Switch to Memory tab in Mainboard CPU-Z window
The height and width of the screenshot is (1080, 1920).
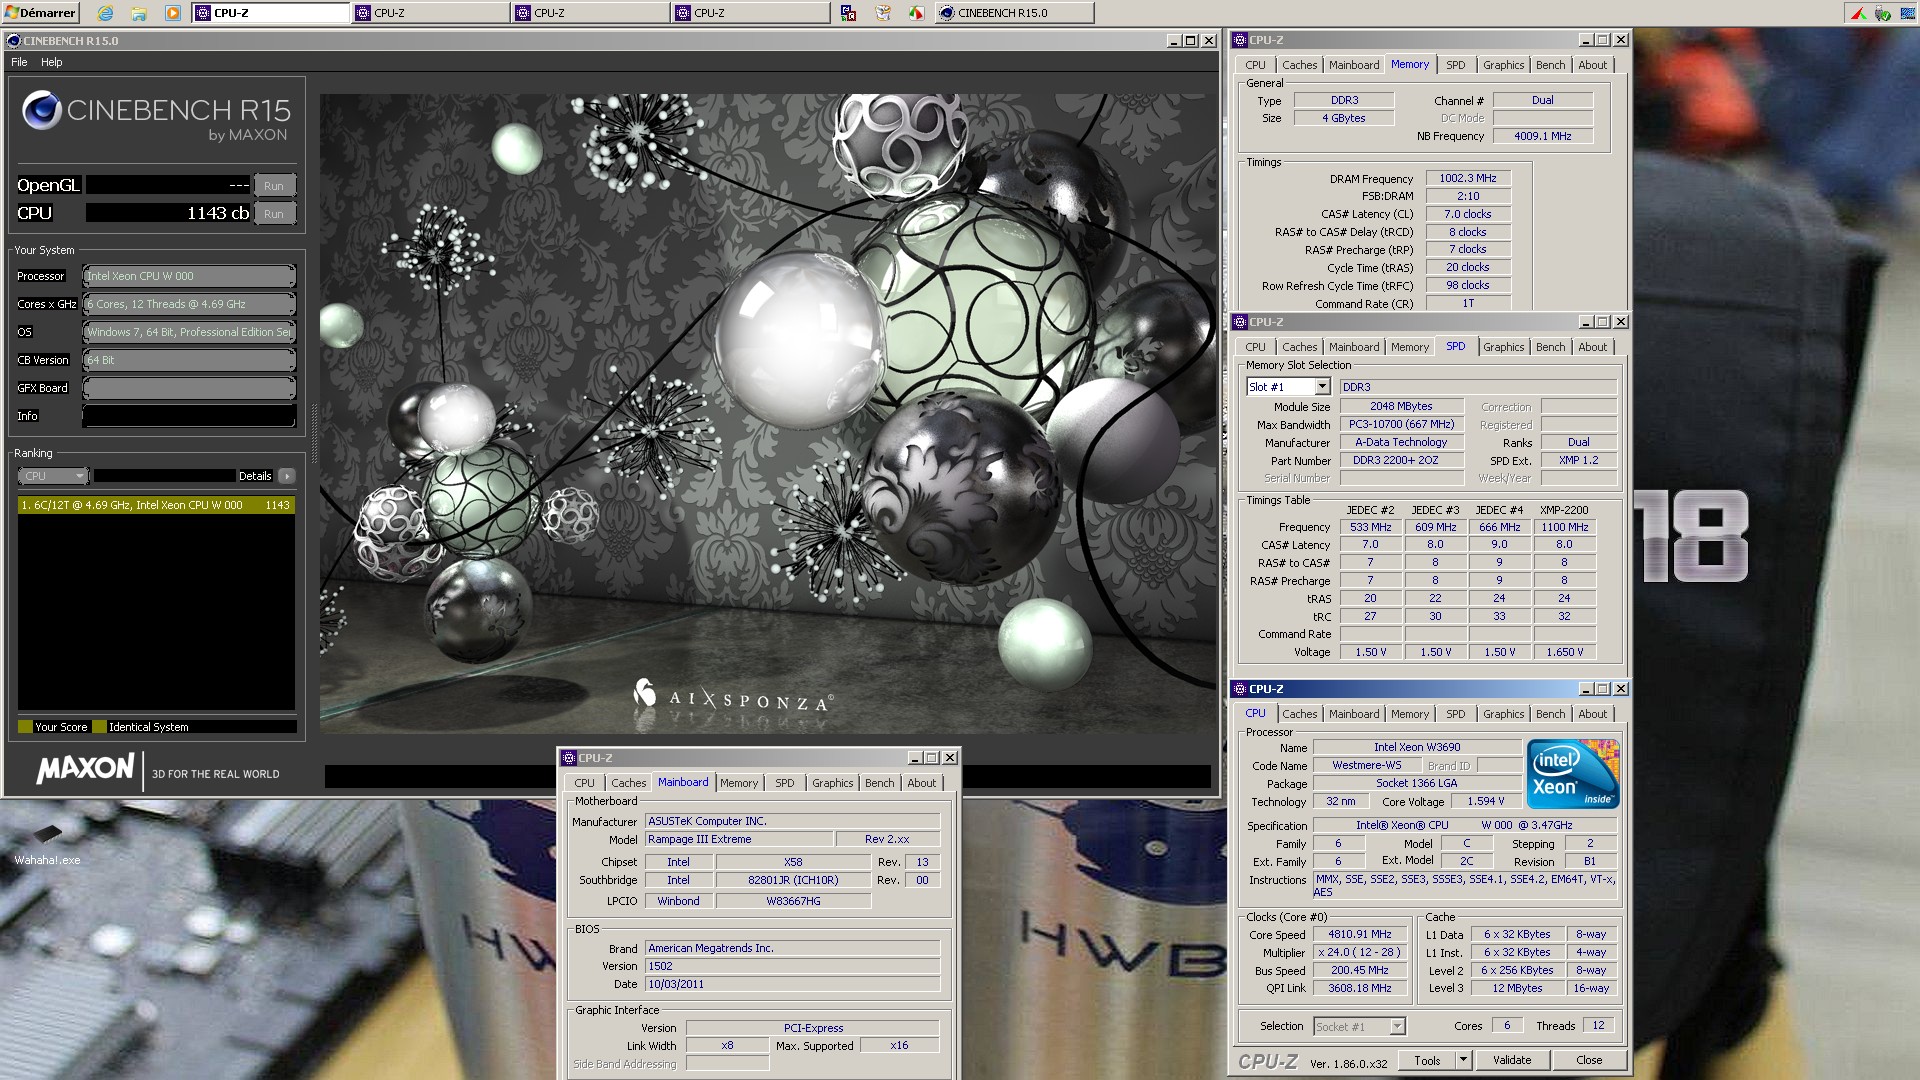tap(739, 783)
